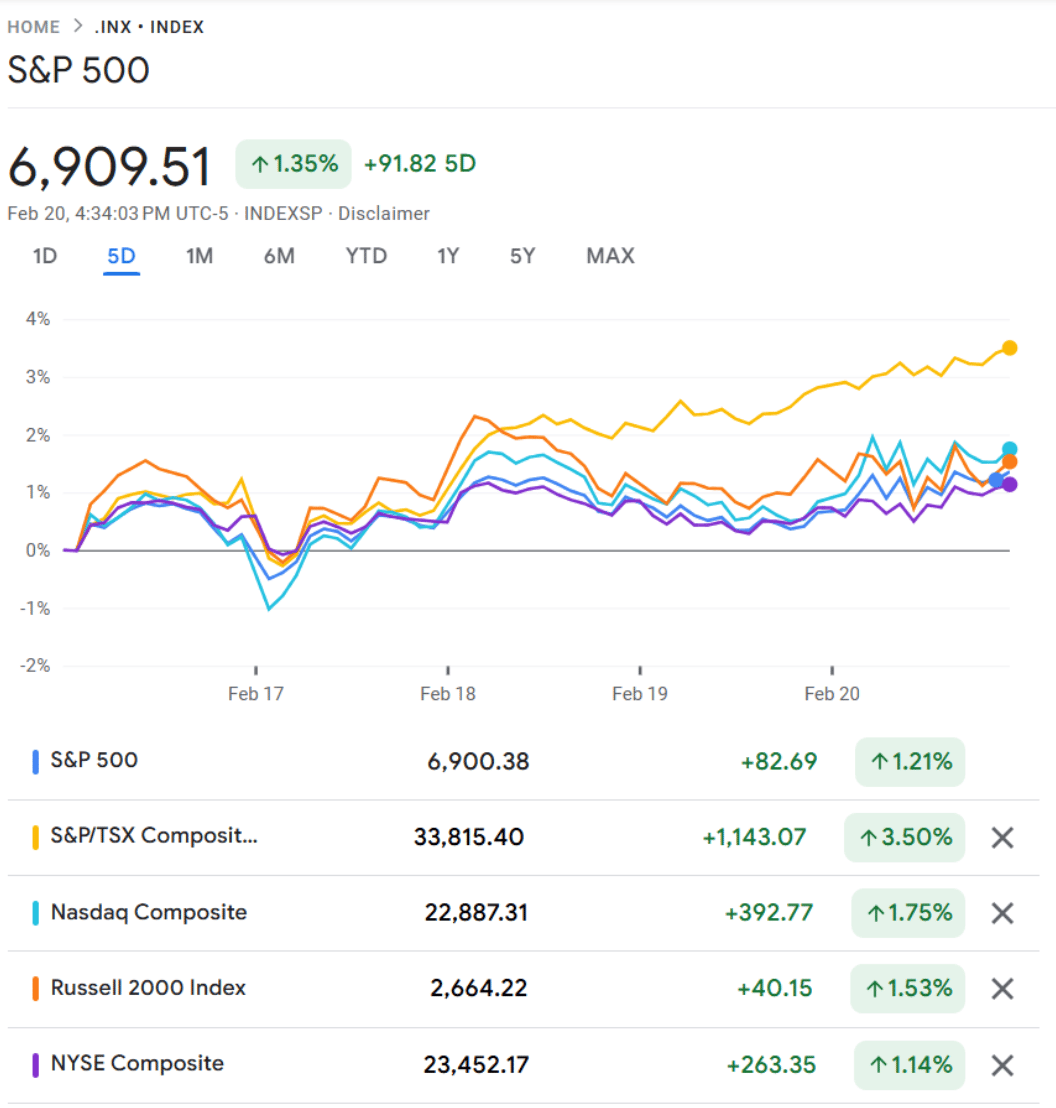Click the yellow S&P/TSX endpoint dot on chart
This screenshot has width=1056, height=1108.
click(1009, 348)
